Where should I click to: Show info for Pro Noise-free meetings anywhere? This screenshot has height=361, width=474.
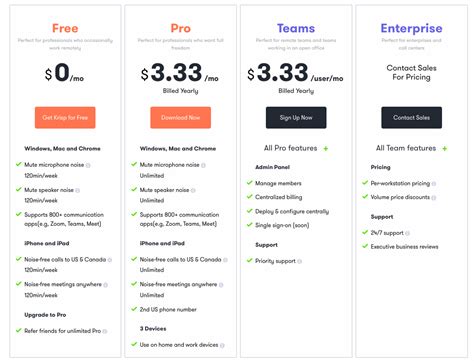(221, 285)
